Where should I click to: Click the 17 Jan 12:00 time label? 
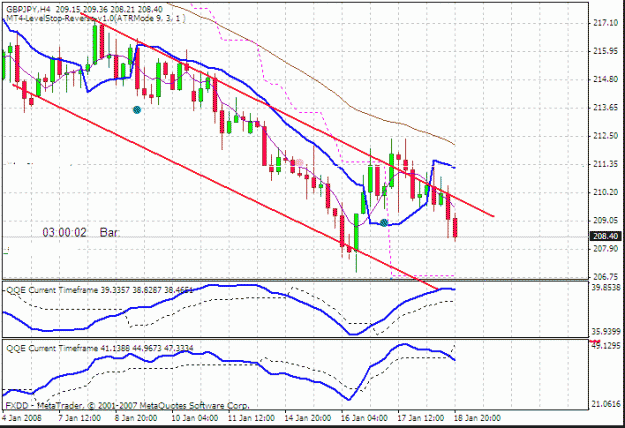tap(421, 418)
